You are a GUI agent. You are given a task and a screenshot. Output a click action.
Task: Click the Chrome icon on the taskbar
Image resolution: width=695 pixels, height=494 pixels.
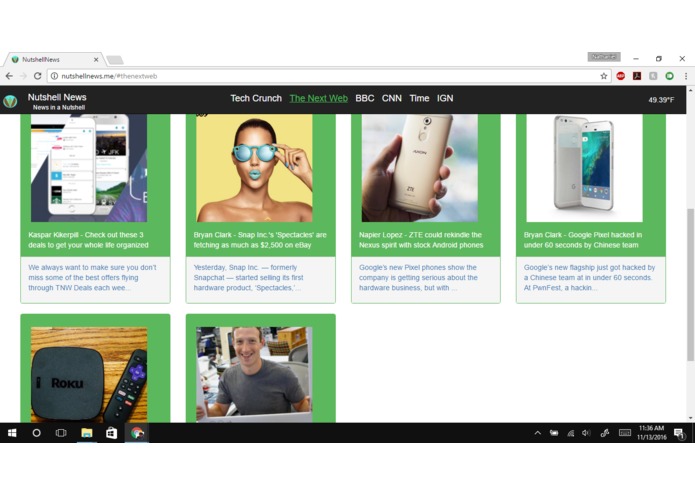(137, 433)
